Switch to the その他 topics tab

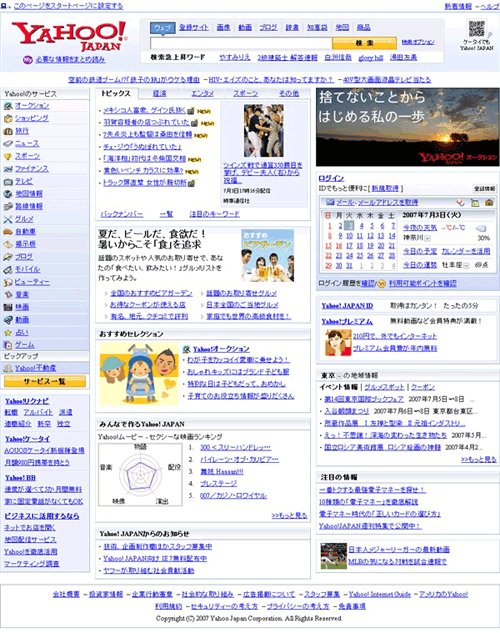pos(289,94)
